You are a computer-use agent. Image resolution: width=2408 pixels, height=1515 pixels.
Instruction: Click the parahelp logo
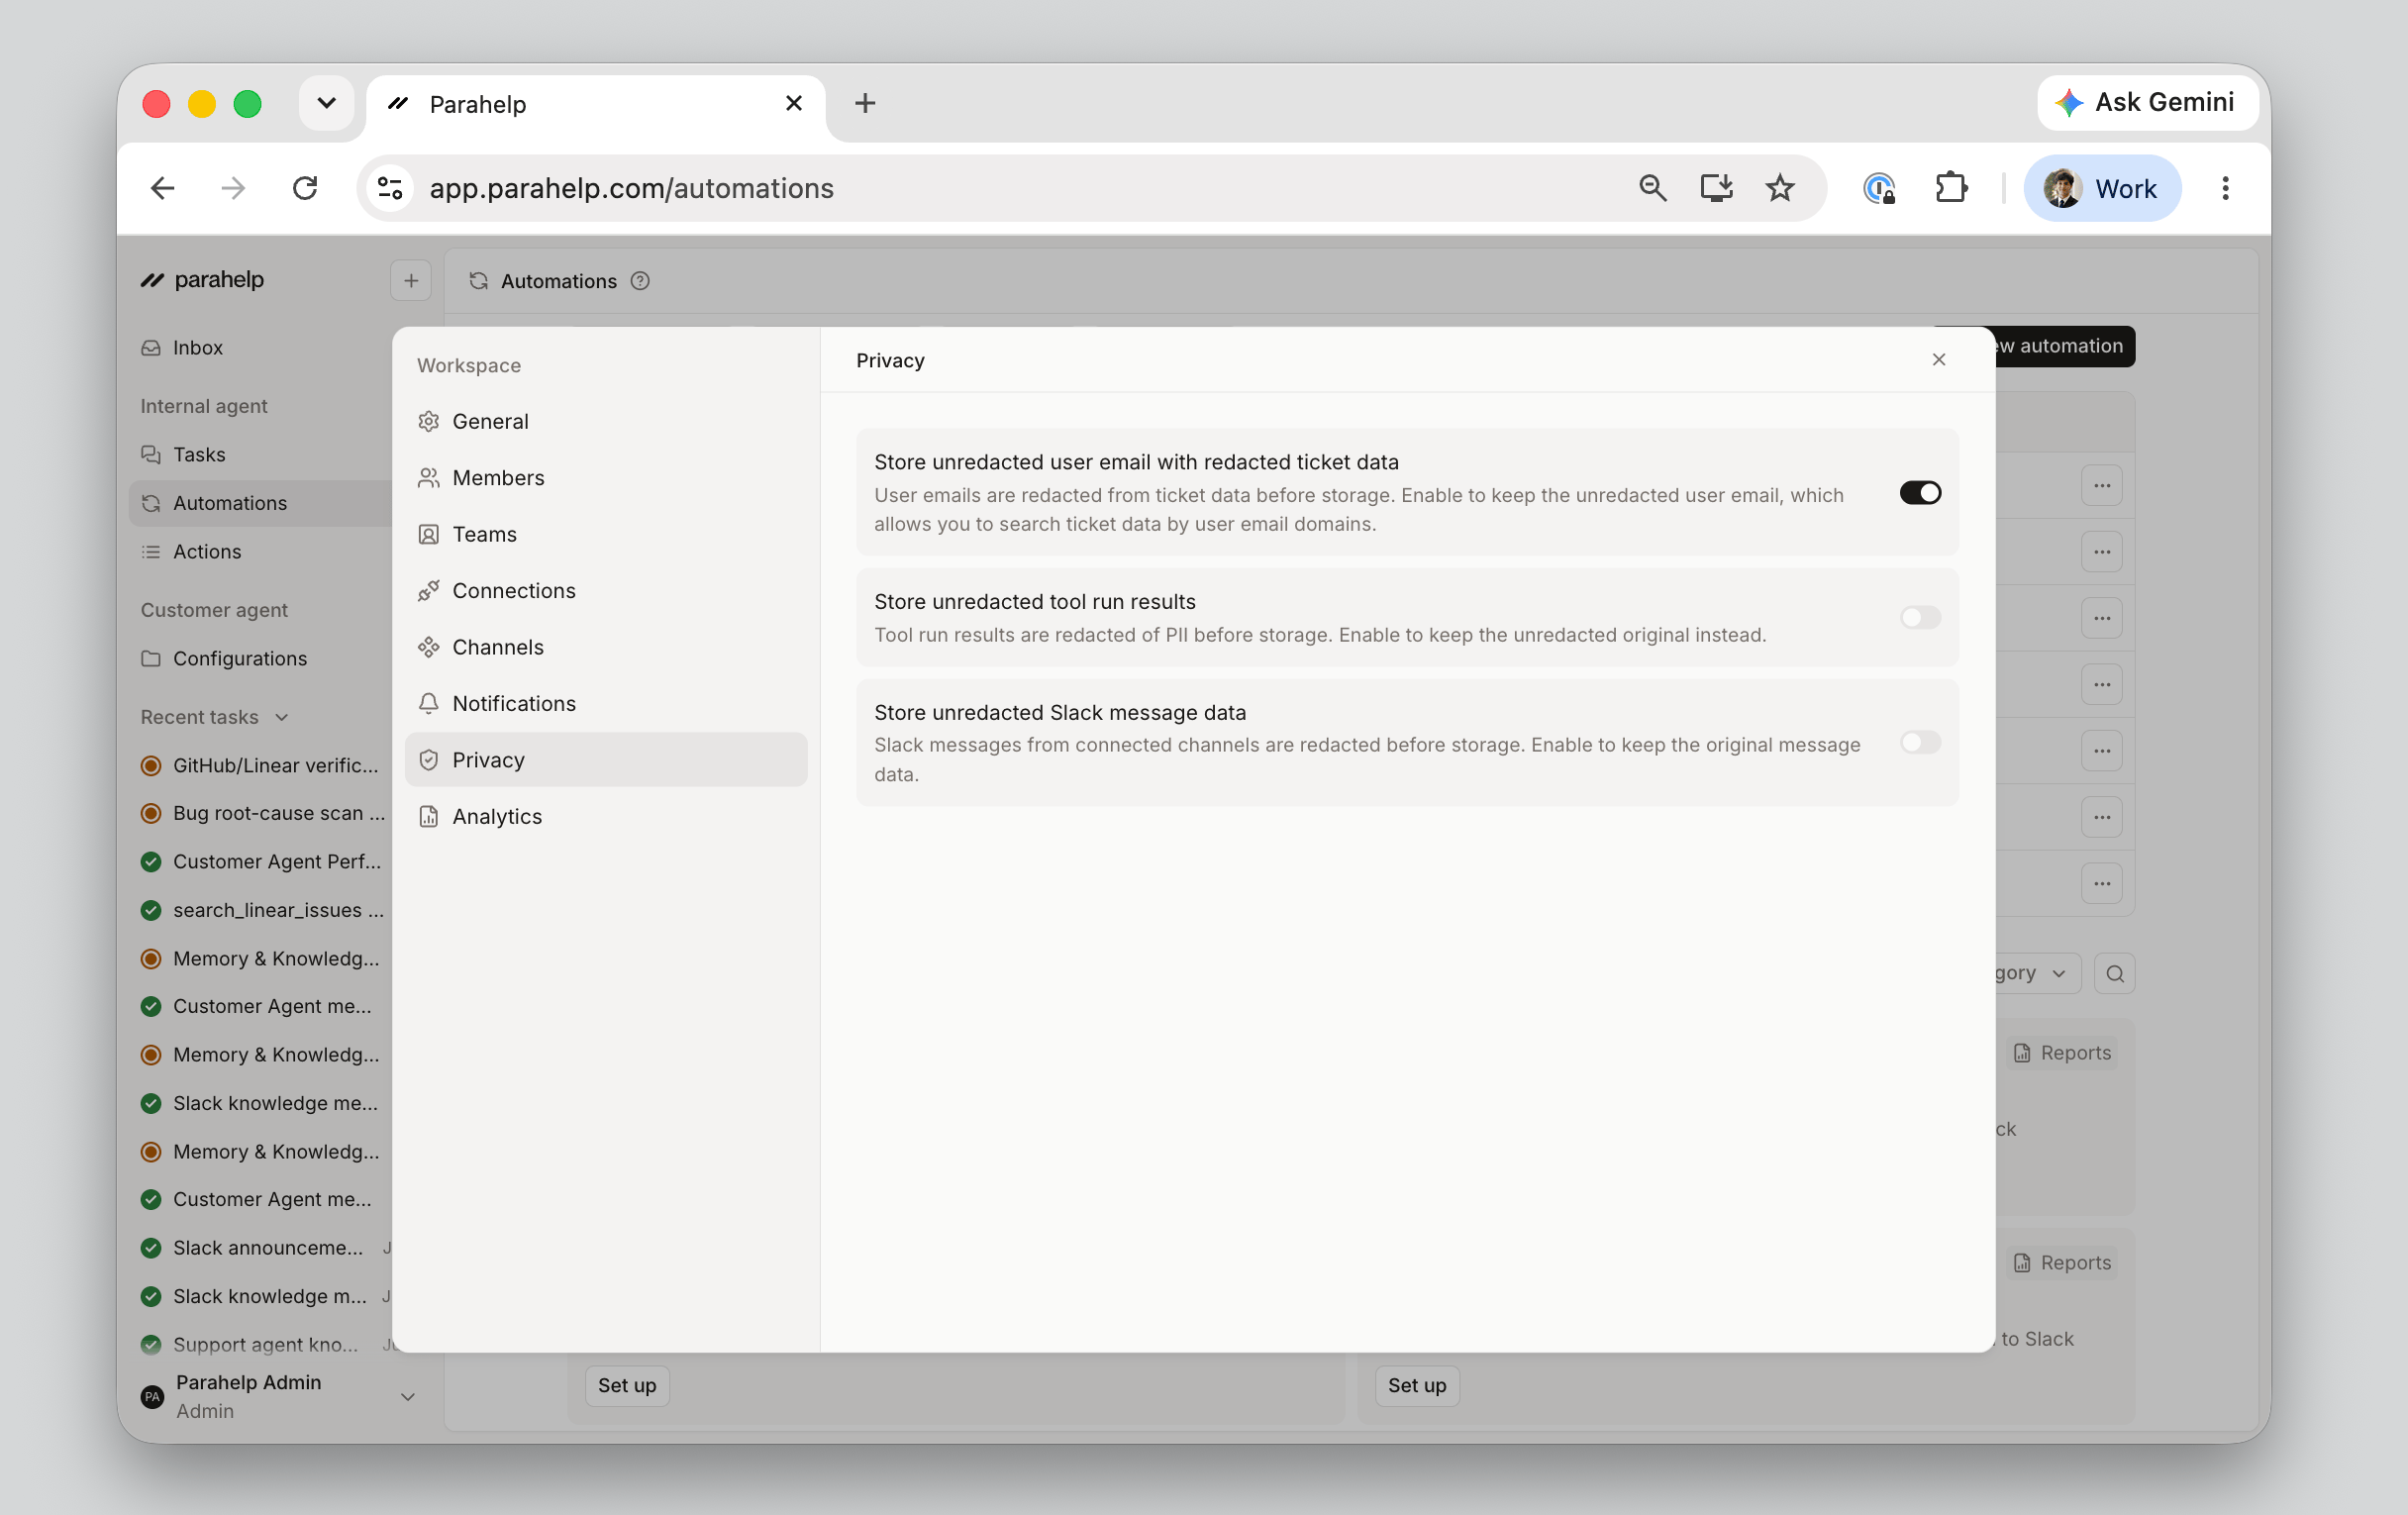(202, 280)
